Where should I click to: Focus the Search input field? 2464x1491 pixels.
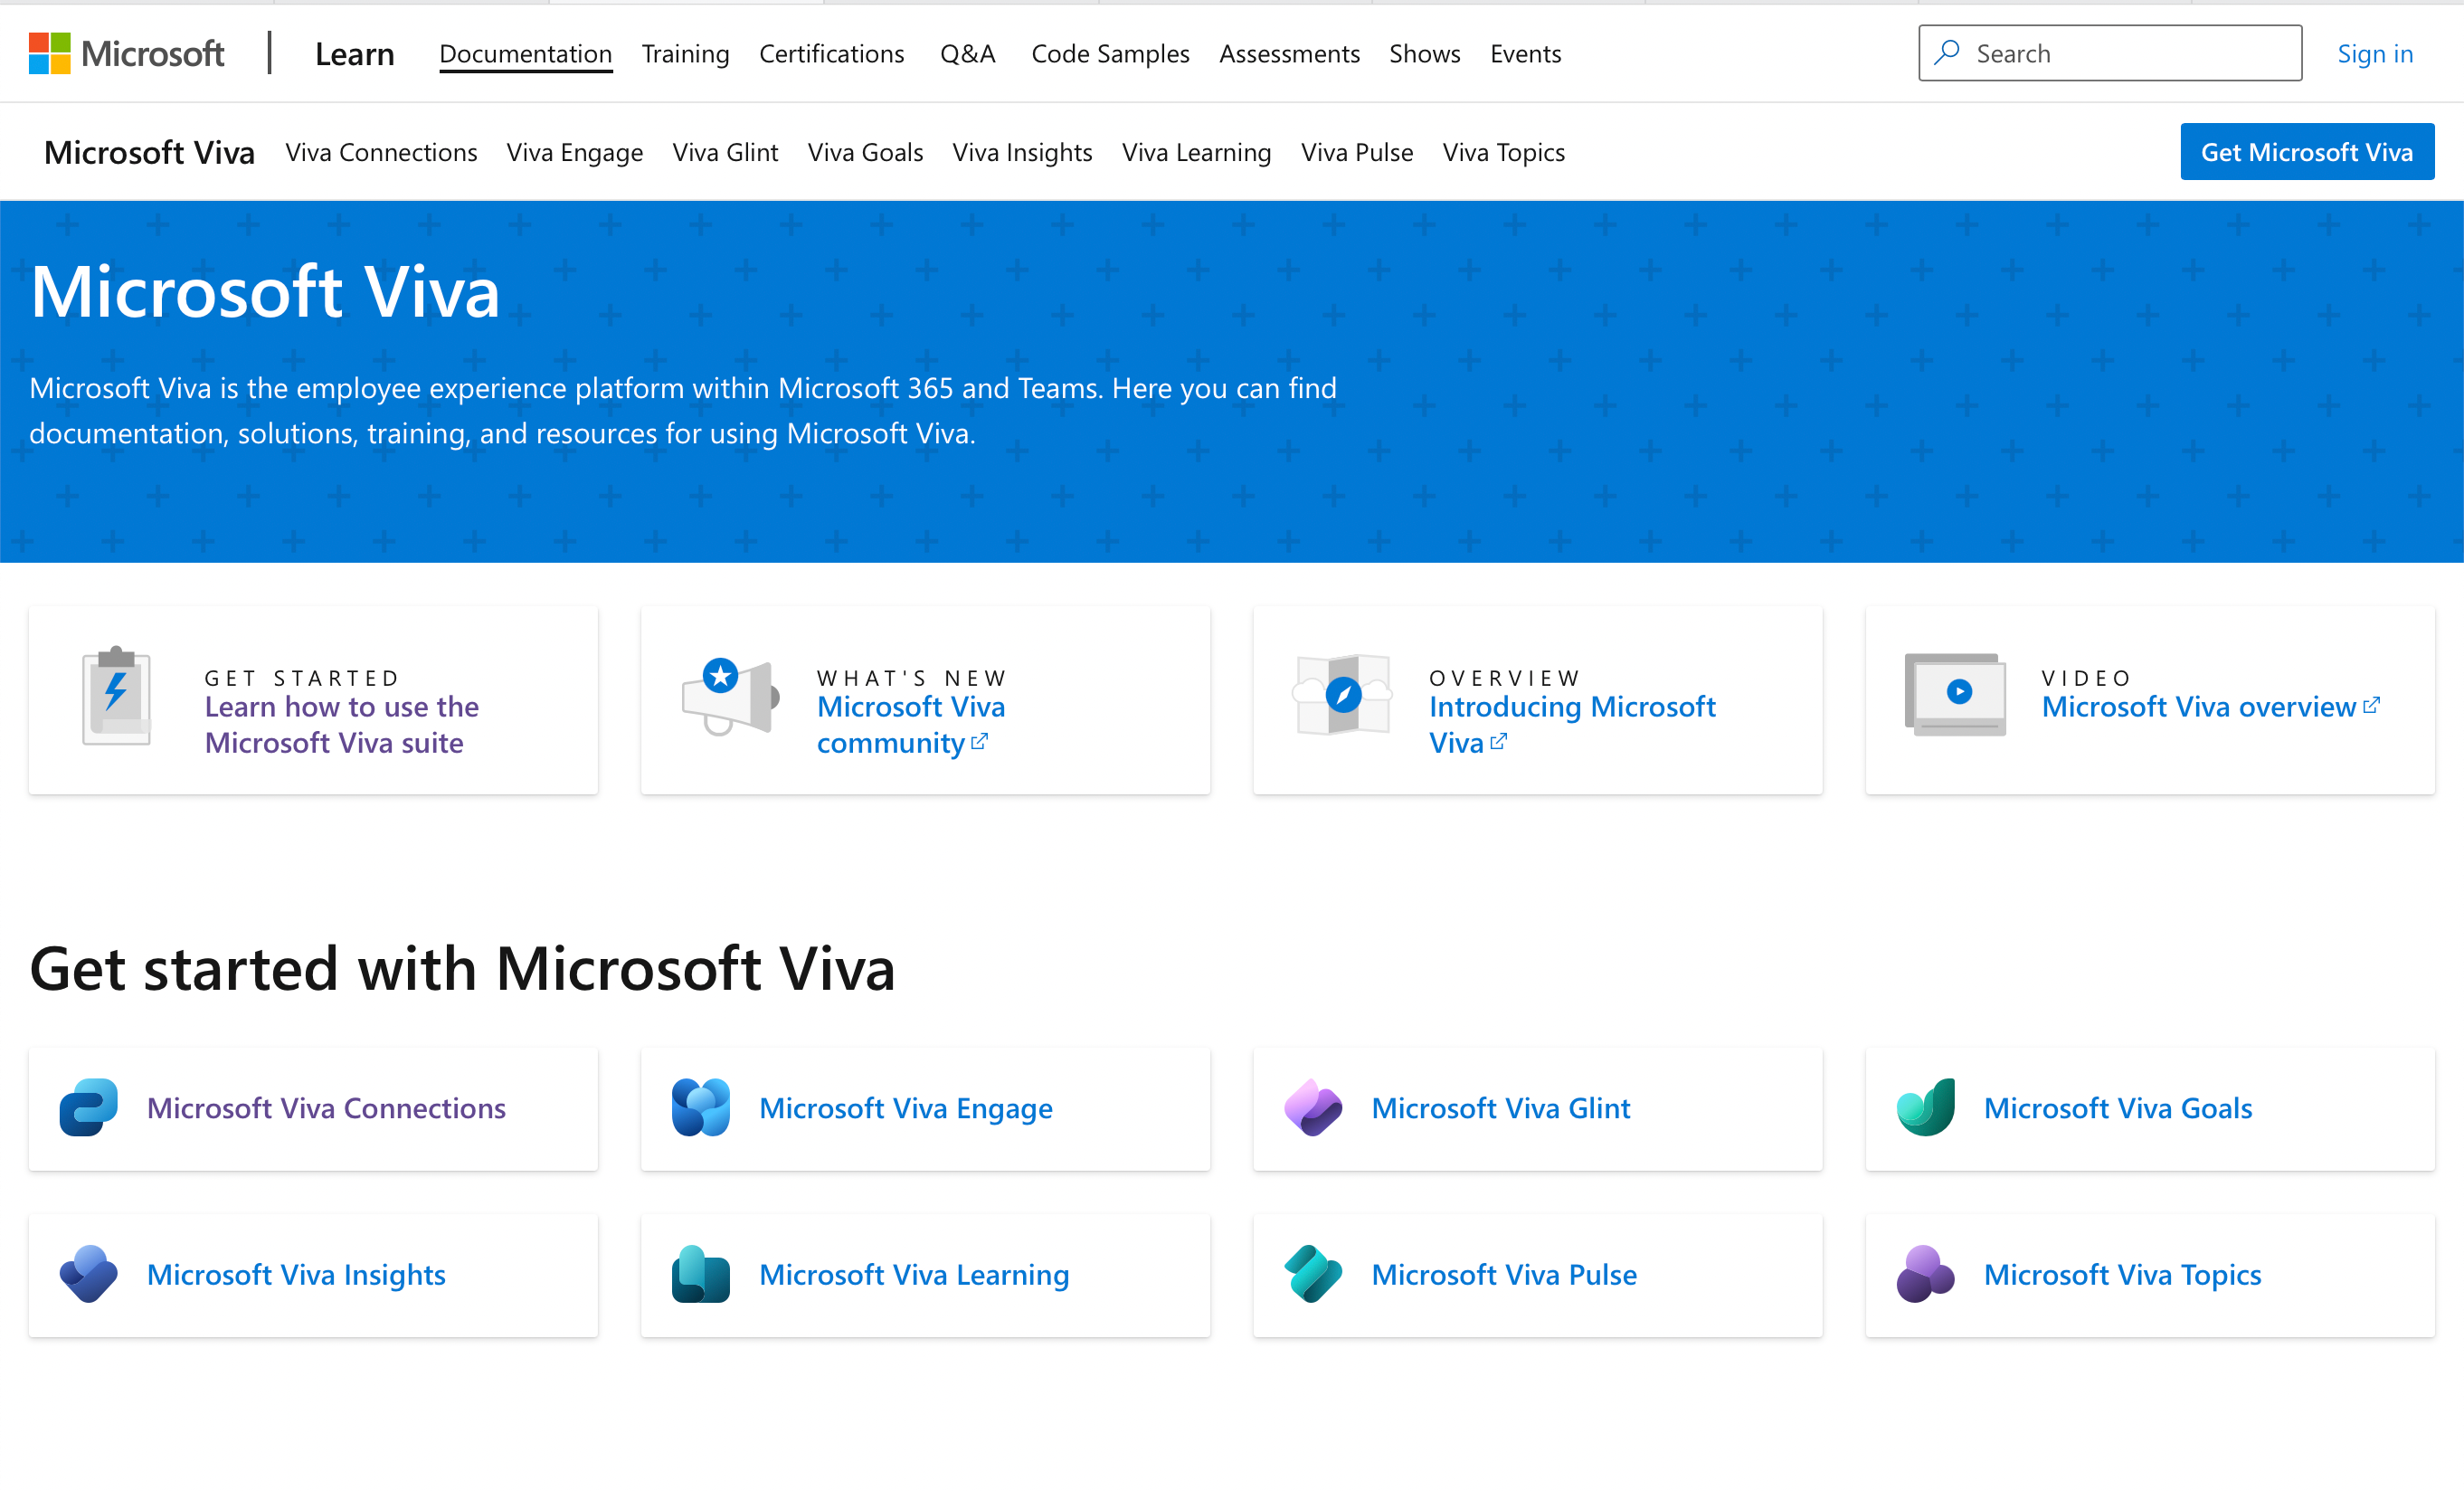(2110, 53)
